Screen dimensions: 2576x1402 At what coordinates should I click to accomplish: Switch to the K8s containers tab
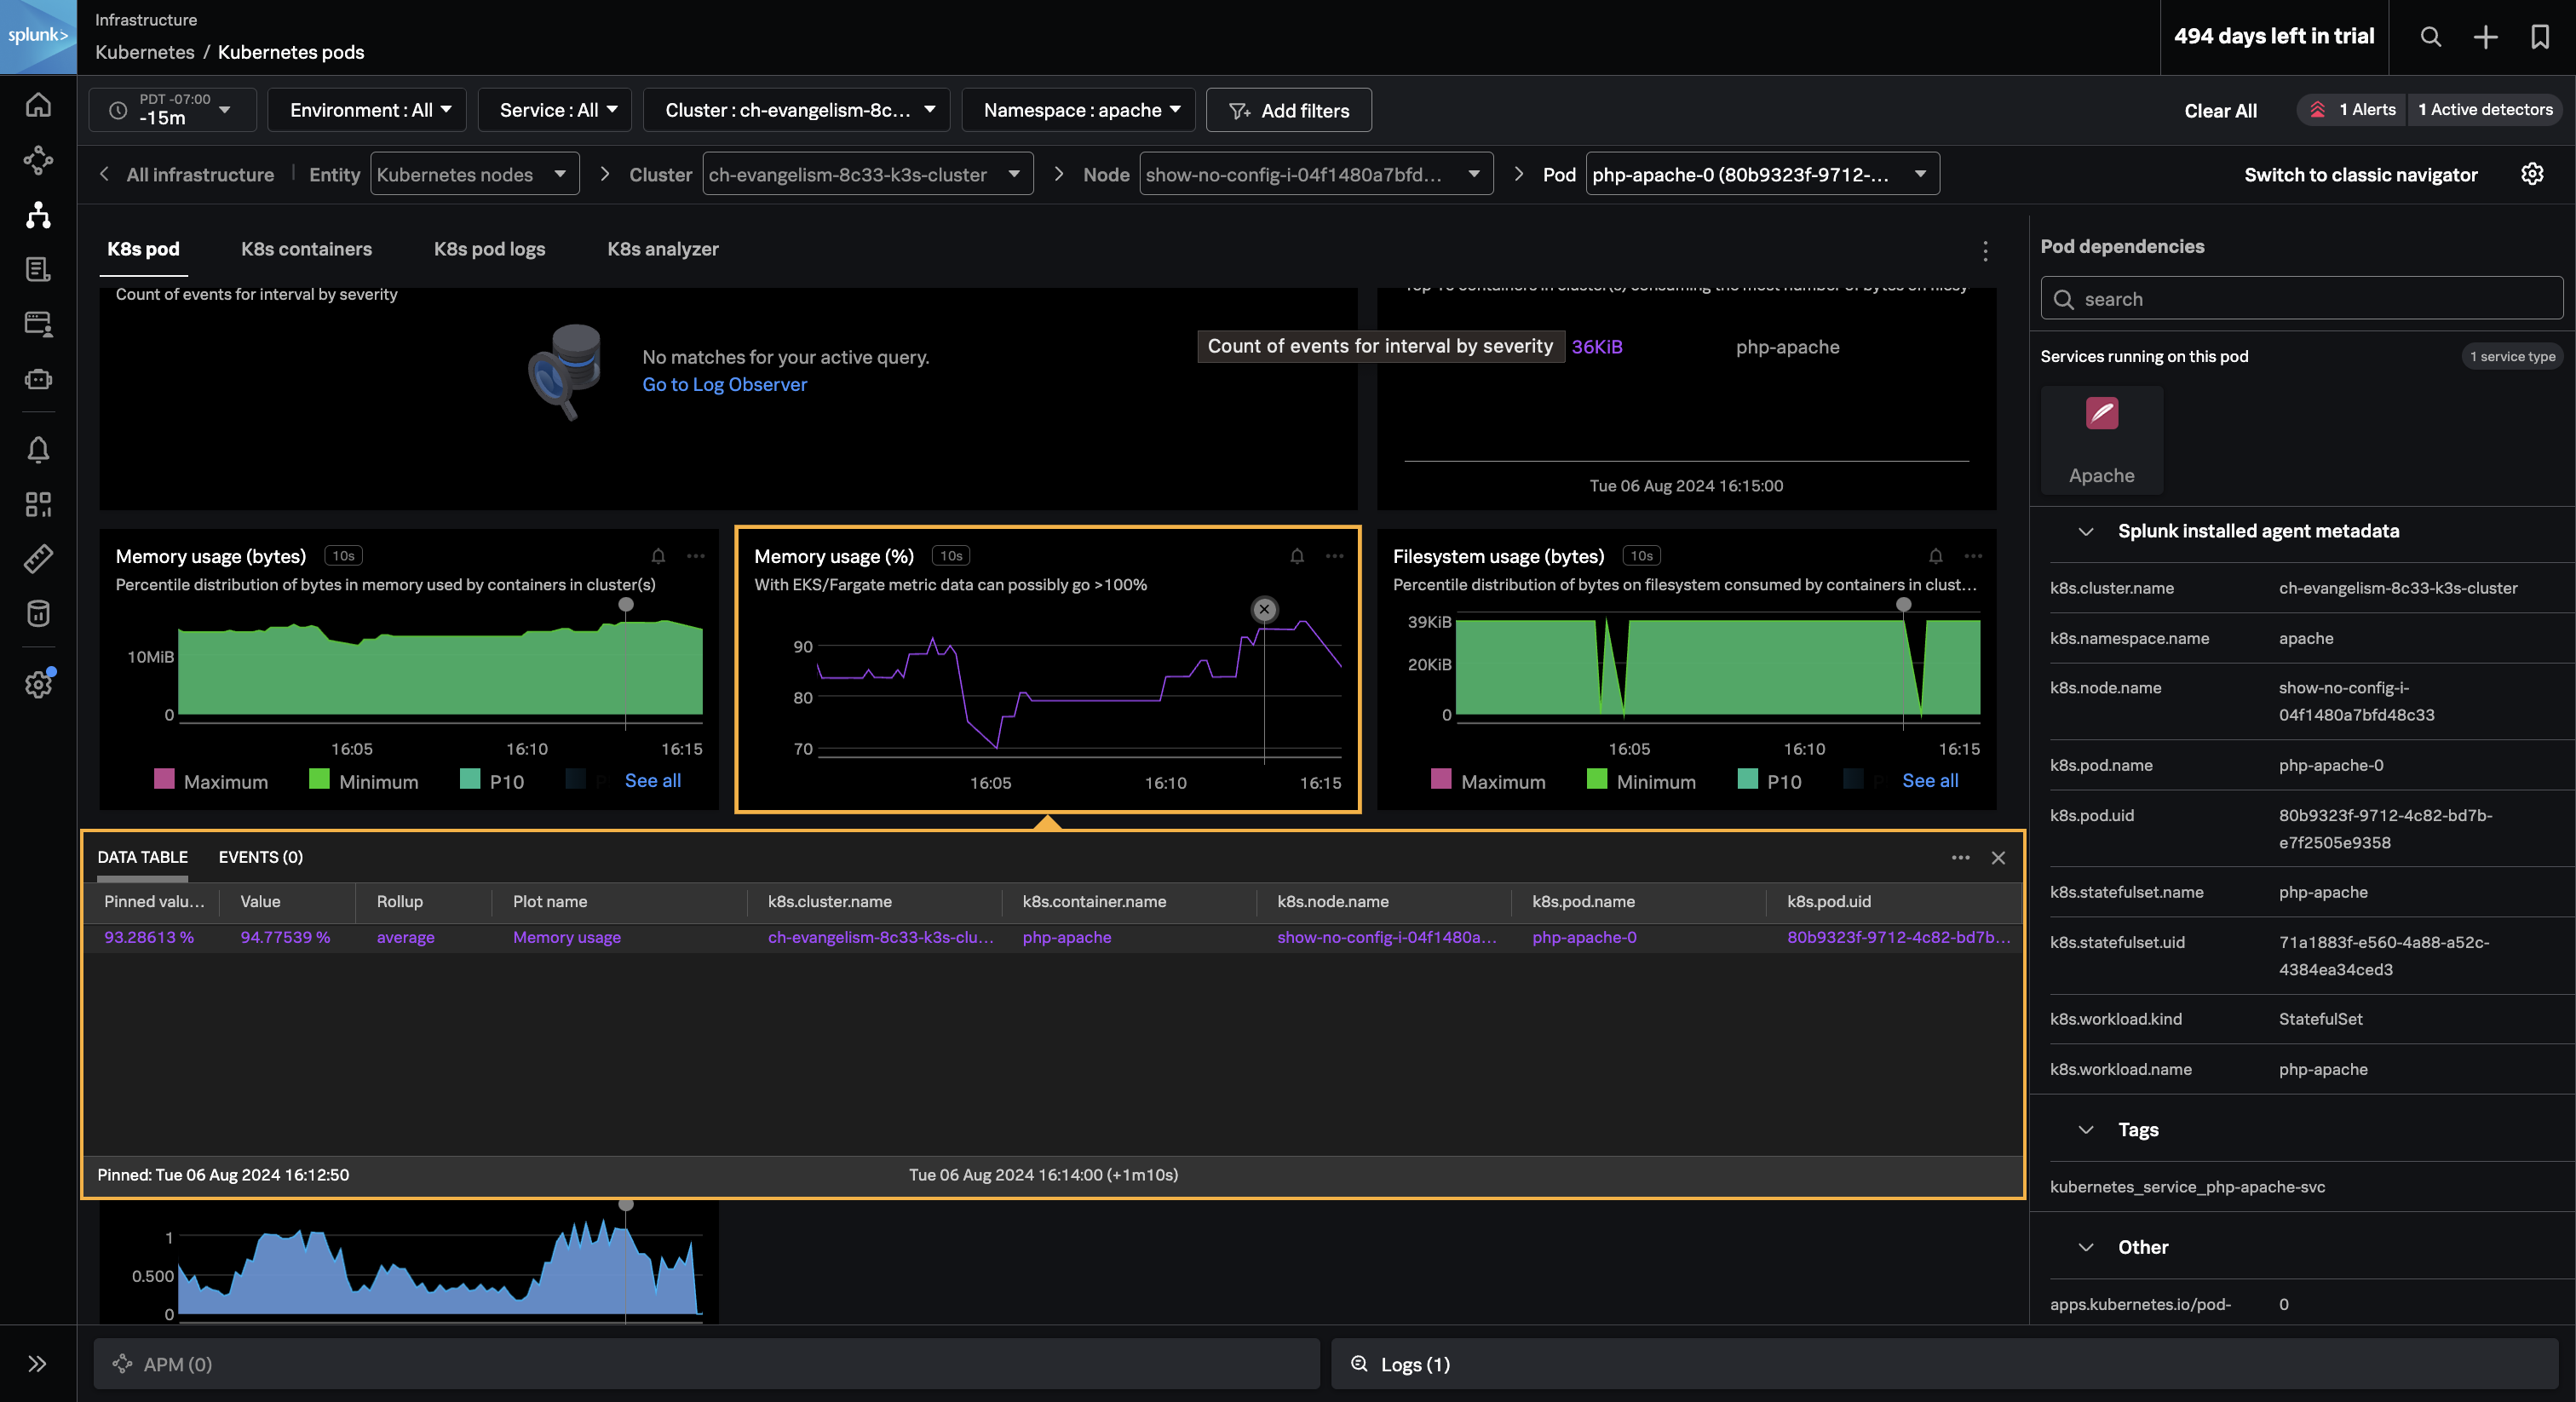point(305,249)
